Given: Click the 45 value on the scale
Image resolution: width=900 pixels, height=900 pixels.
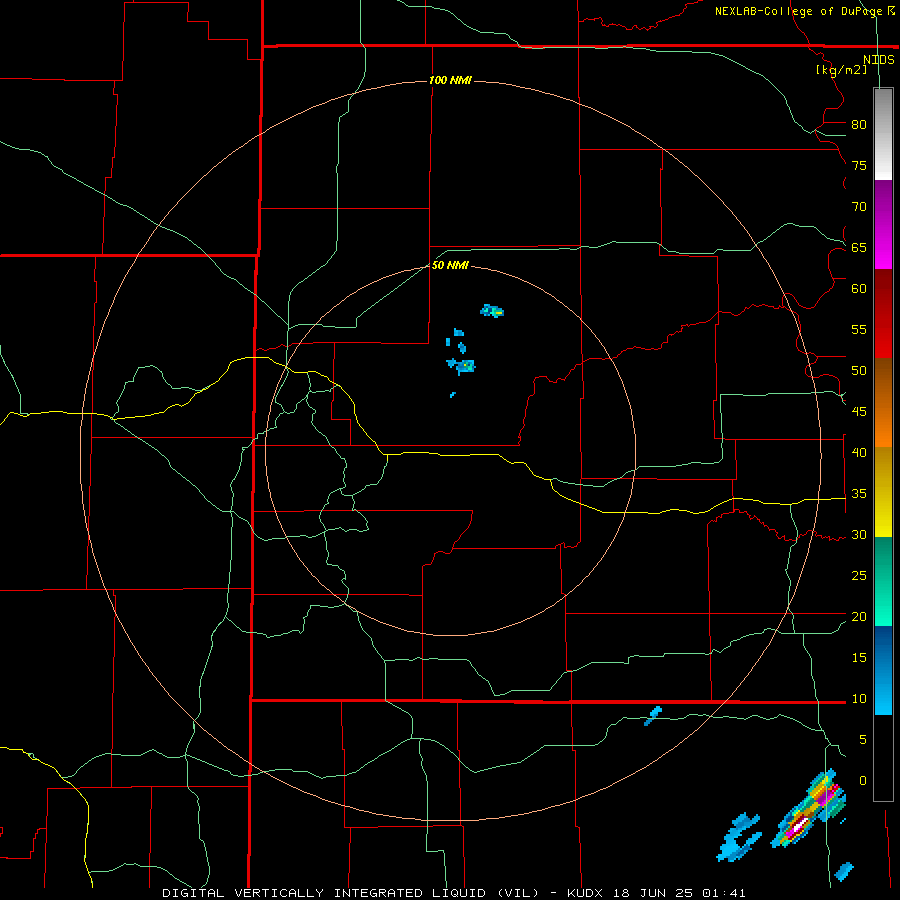Looking at the screenshot, I should point(859,412).
